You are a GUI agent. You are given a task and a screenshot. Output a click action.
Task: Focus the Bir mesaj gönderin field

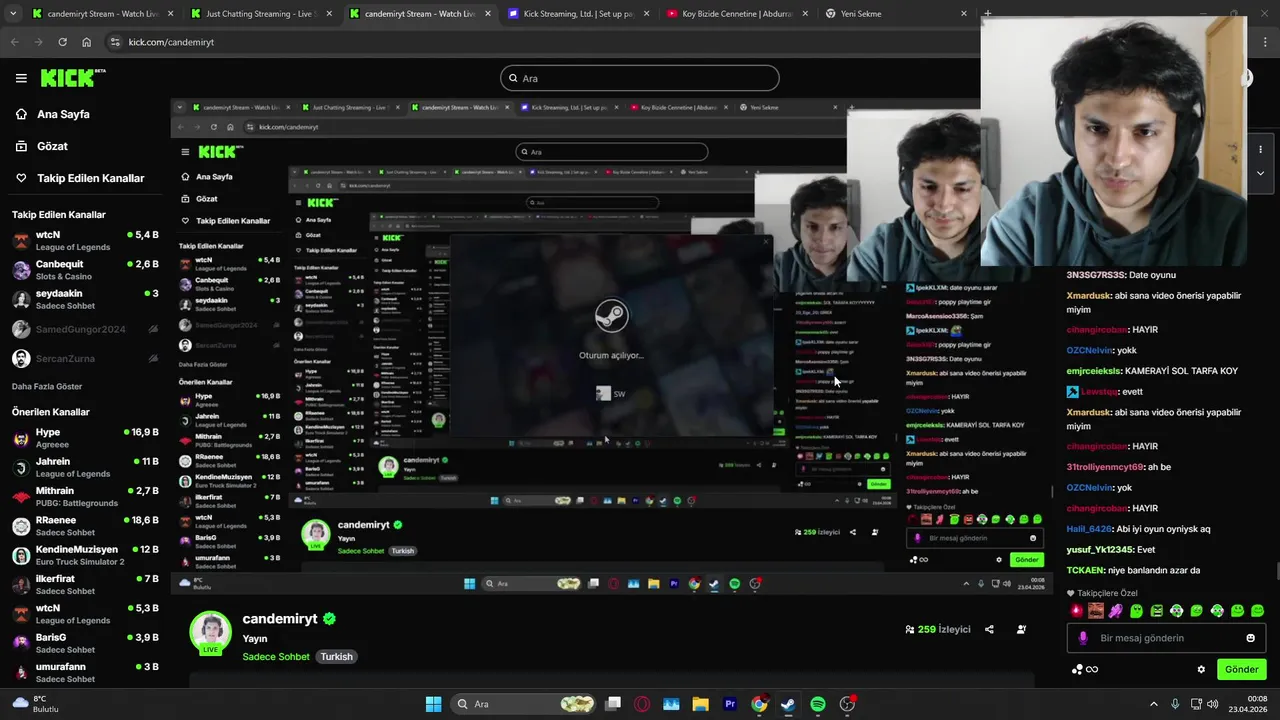[x=1165, y=638]
